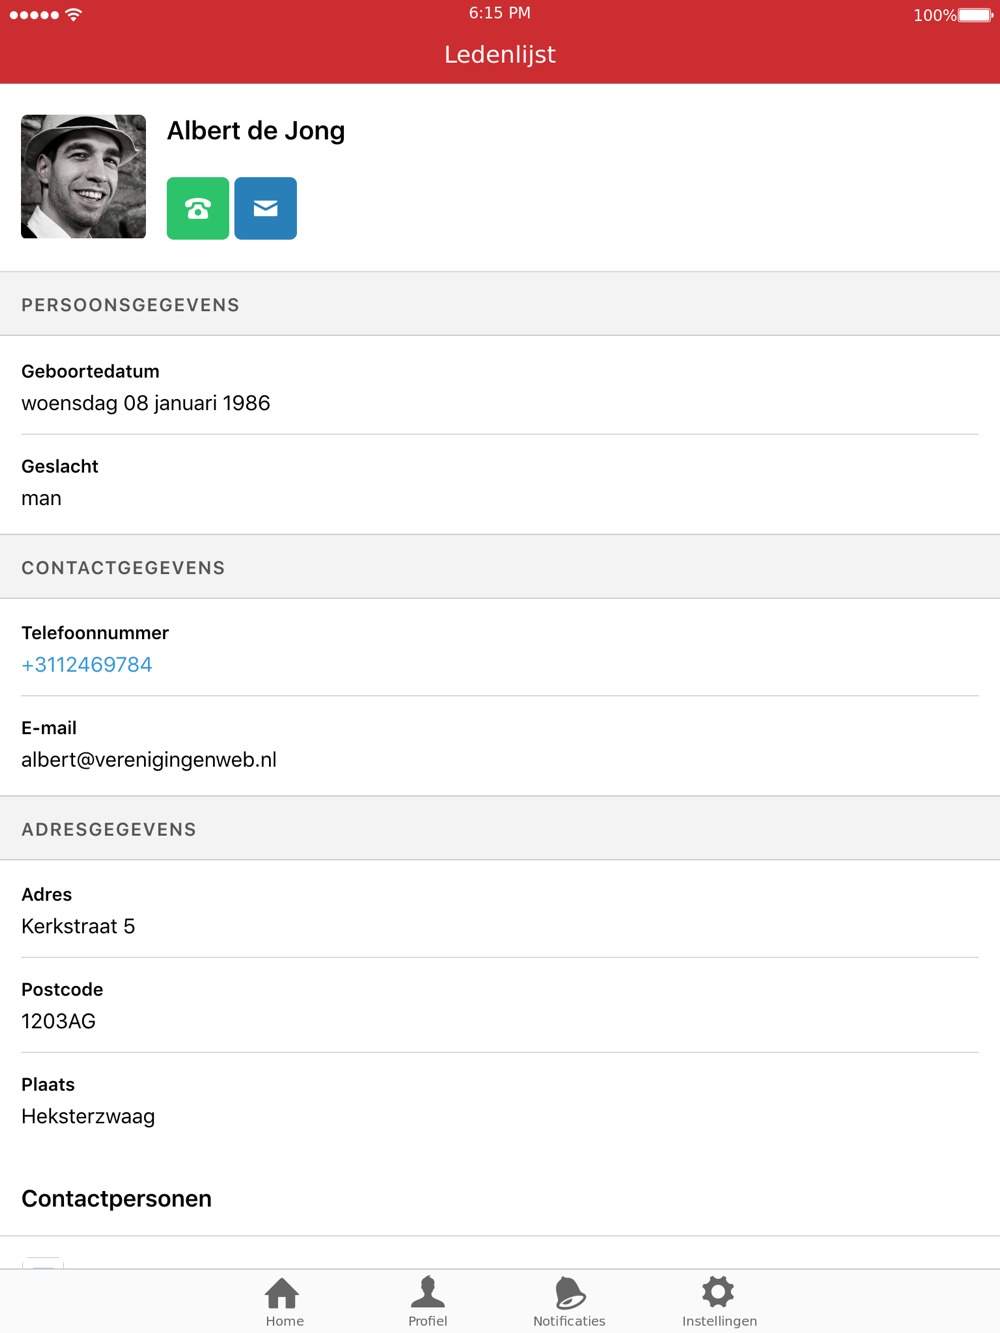Open the Profiel person icon

[x=428, y=1292]
